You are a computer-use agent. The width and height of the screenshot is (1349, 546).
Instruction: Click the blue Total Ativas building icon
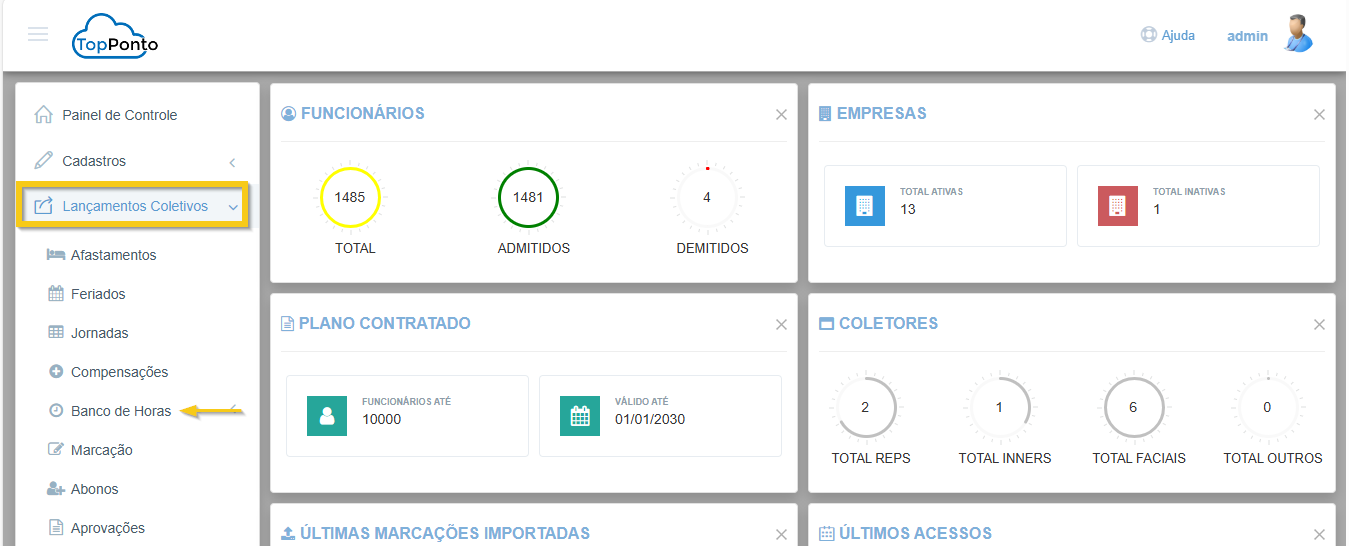[x=864, y=206]
